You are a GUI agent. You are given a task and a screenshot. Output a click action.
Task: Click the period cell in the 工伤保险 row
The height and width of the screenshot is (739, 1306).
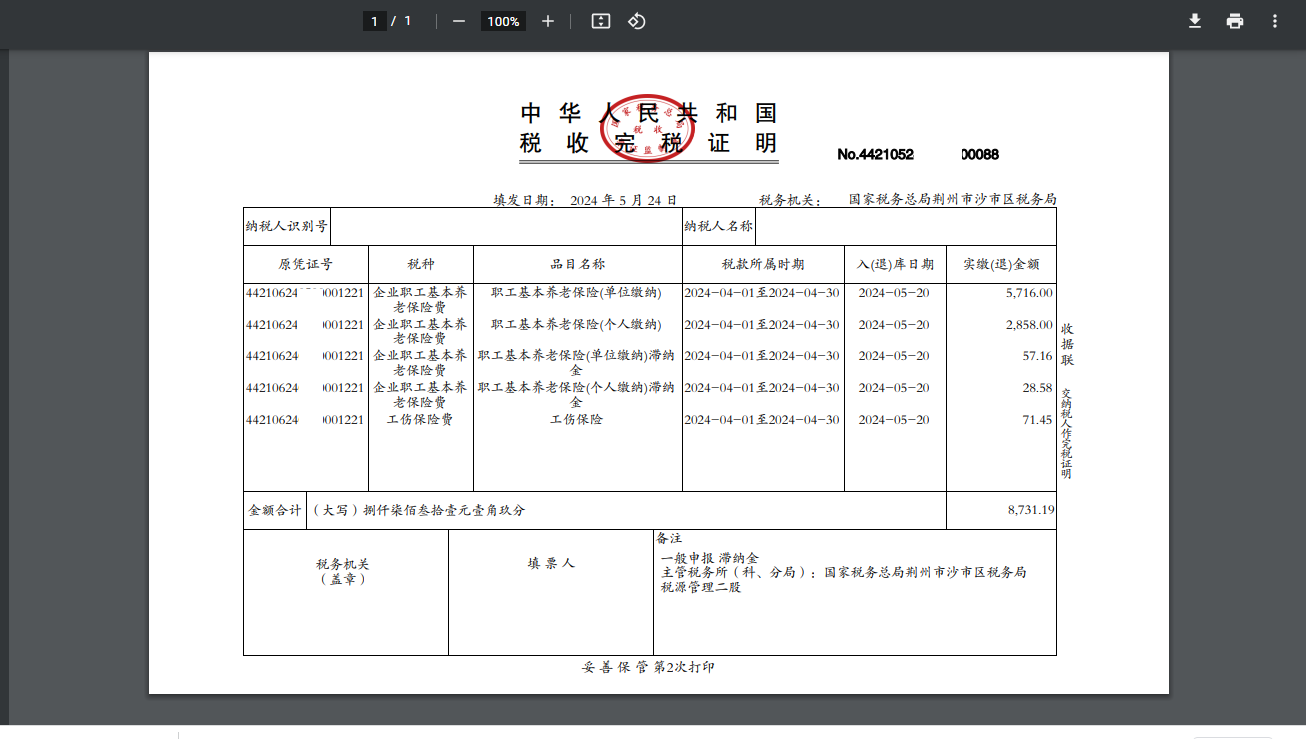(x=762, y=420)
